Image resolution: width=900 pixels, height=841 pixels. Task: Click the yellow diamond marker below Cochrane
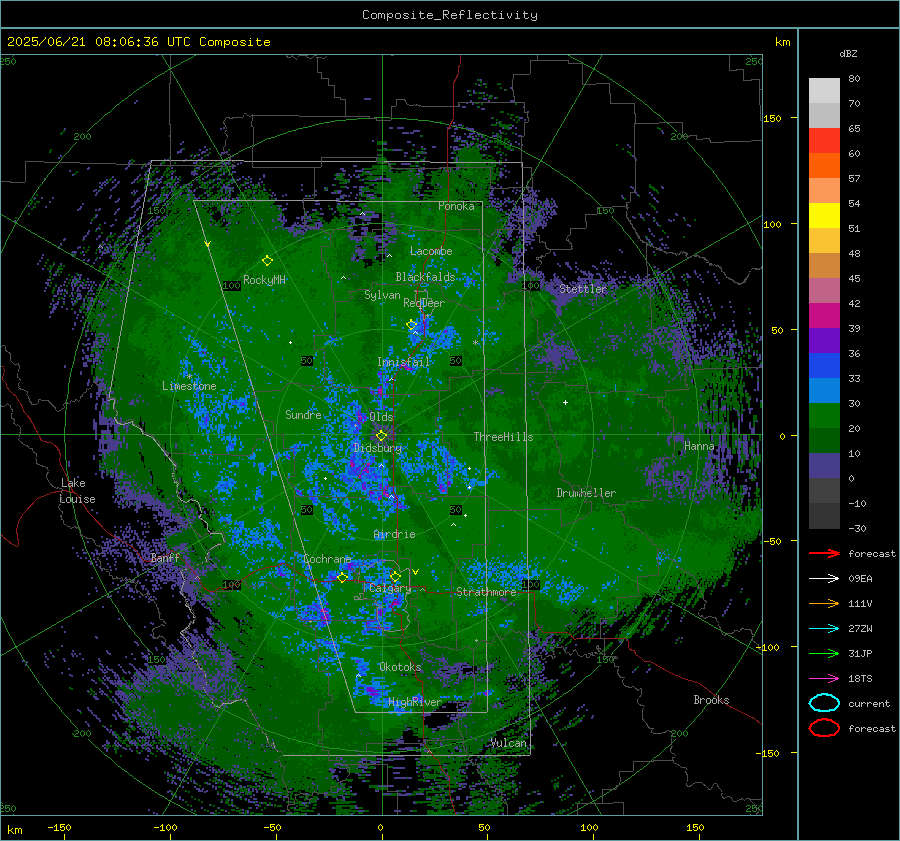pyautogui.click(x=343, y=577)
